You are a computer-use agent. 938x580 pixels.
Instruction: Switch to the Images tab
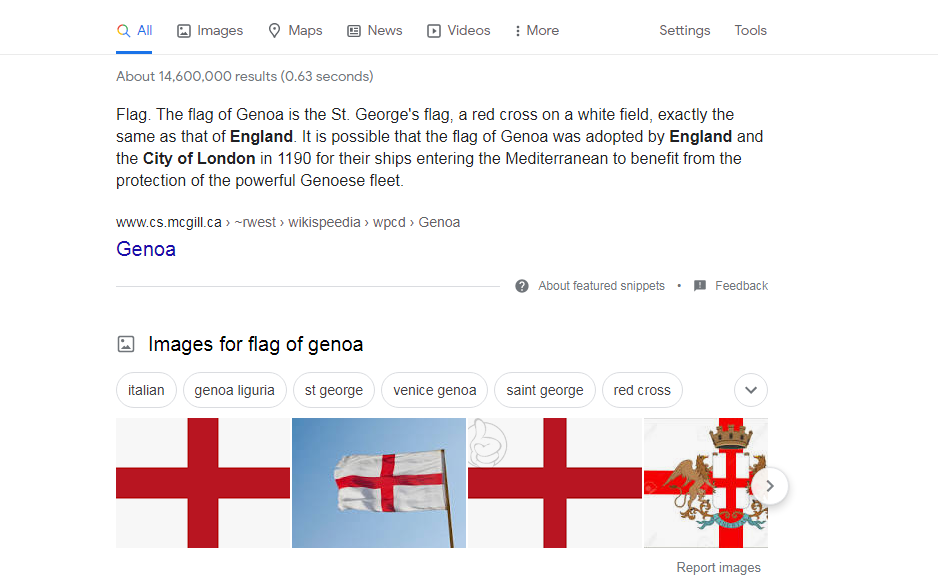pos(210,30)
